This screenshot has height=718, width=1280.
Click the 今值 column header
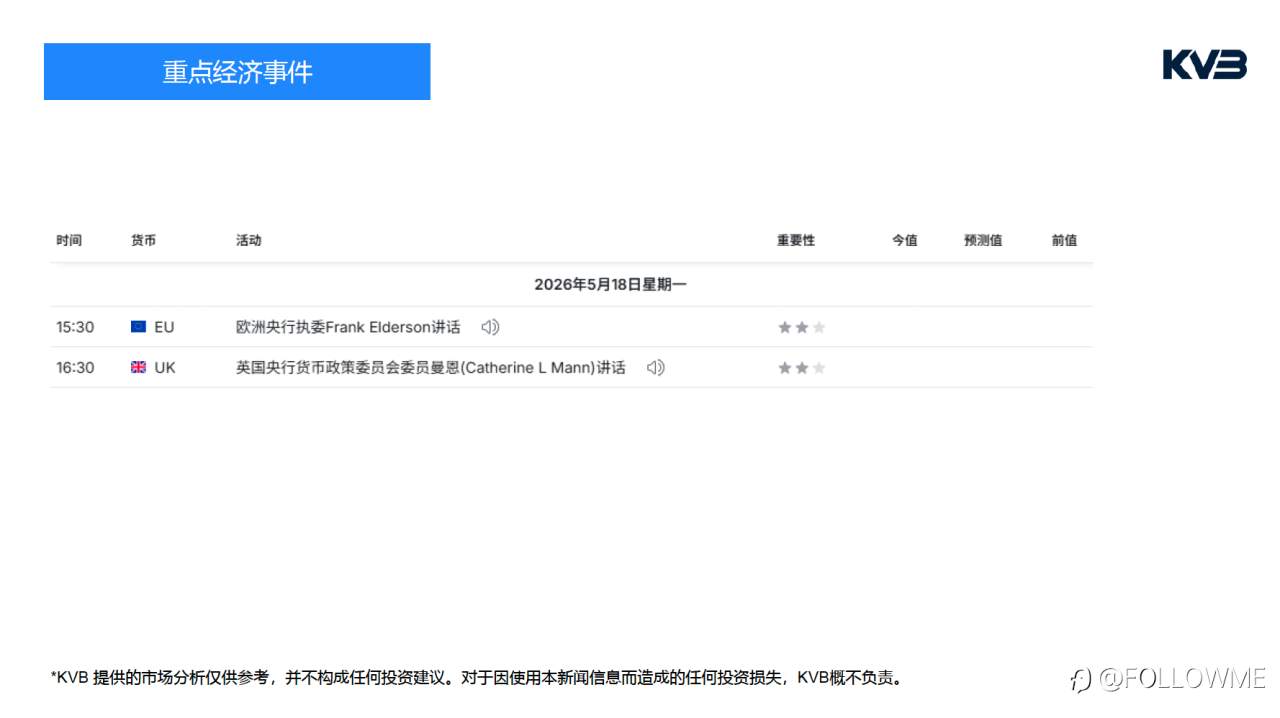pyautogui.click(x=905, y=240)
